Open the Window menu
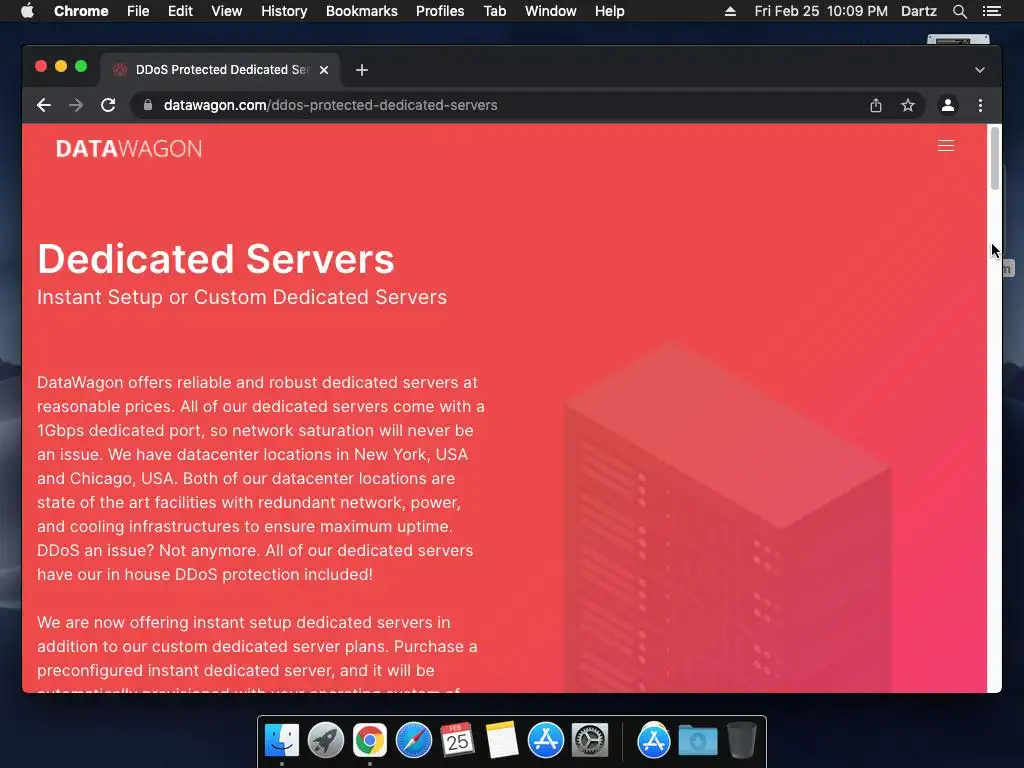 click(551, 11)
